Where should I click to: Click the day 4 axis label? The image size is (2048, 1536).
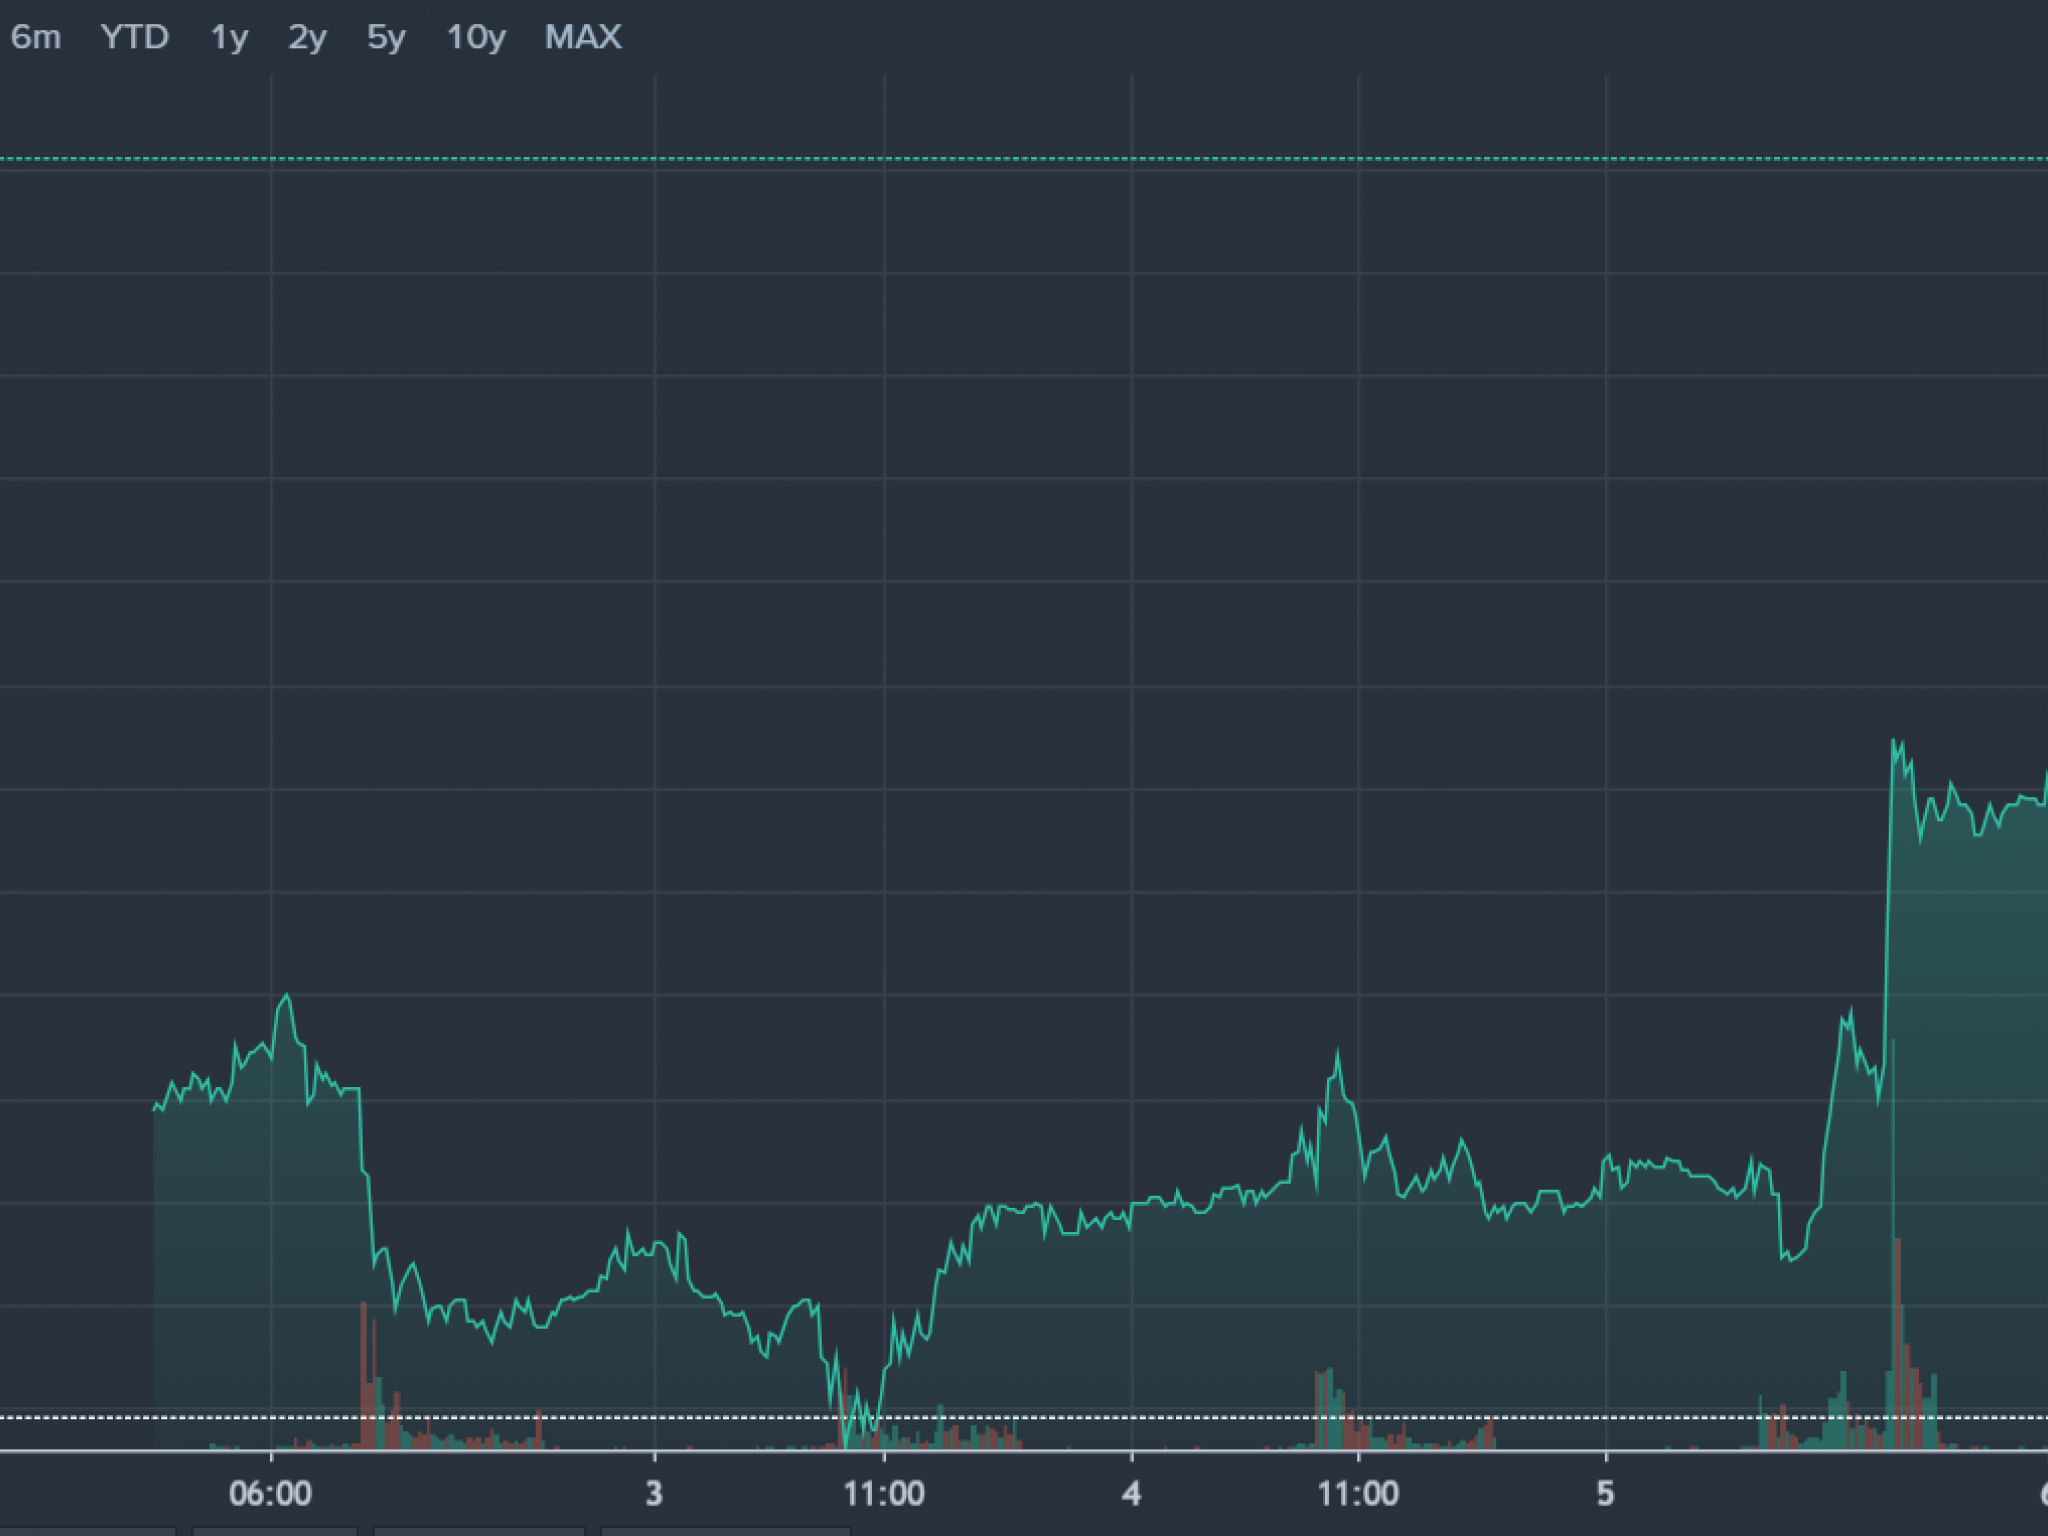point(1131,1493)
